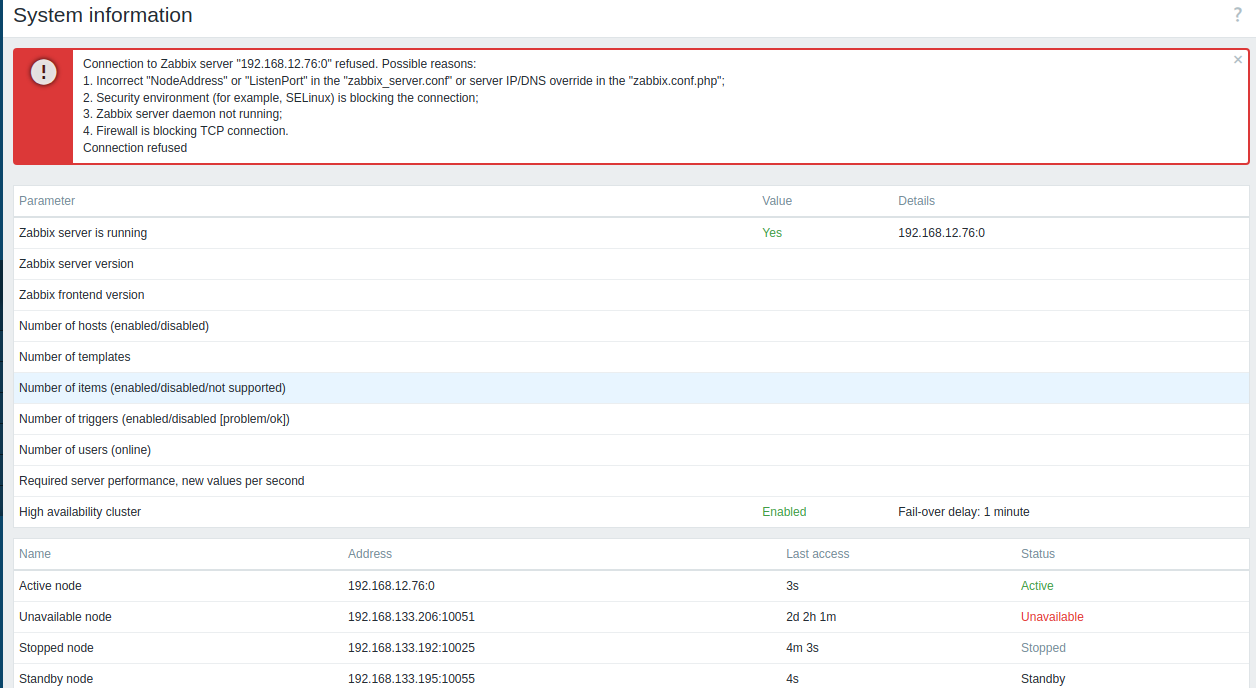Select the Active node address 192.168.12.76:0
Viewport: 1256px width, 688px height.
(391, 586)
